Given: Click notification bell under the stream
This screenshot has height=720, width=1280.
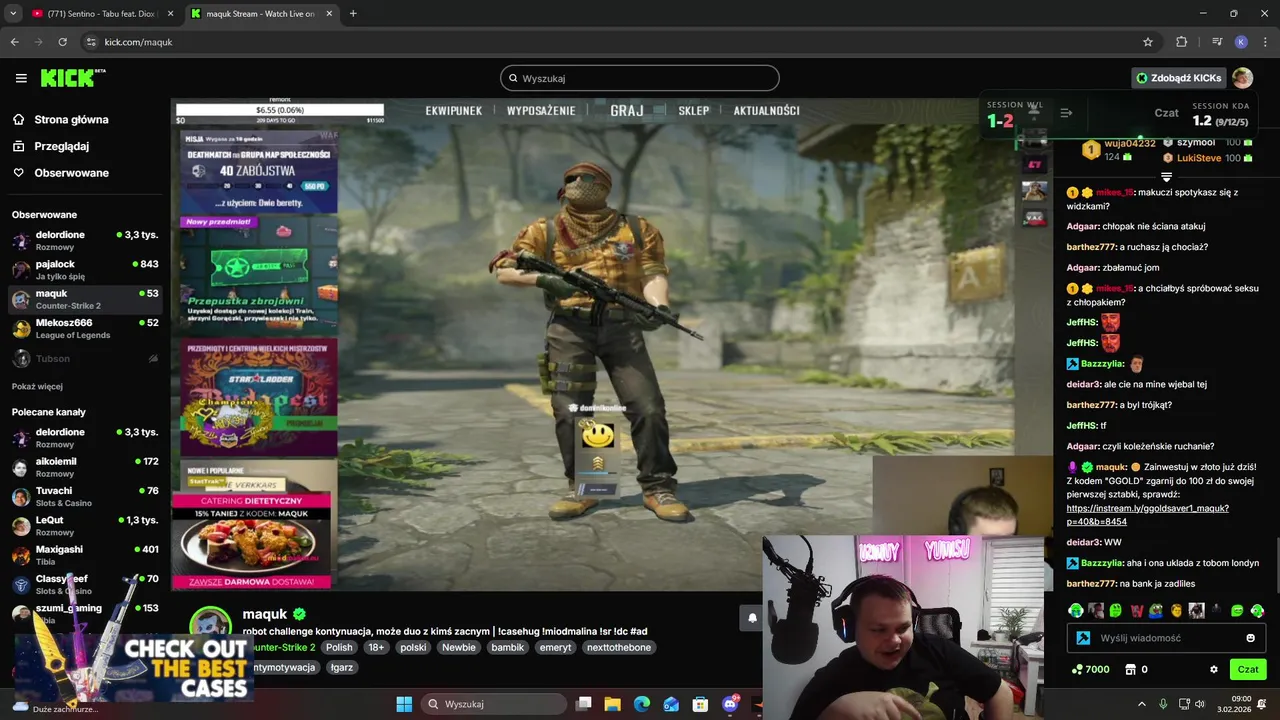Looking at the screenshot, I should 752,618.
